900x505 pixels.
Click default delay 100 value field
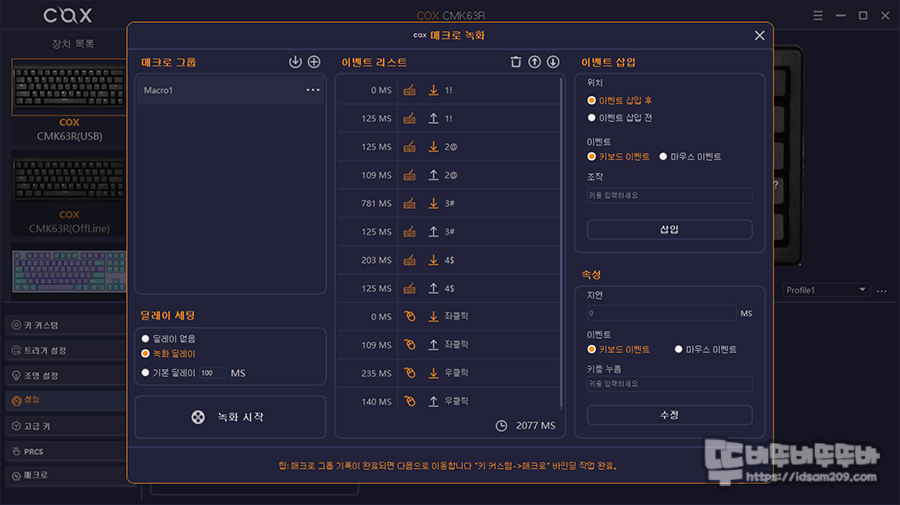point(213,373)
